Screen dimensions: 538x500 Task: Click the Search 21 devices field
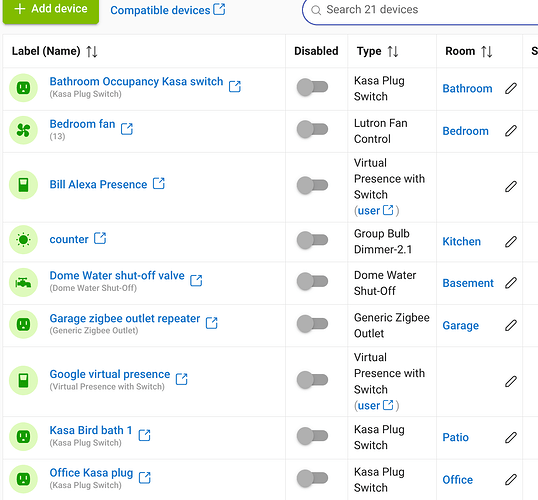422,10
